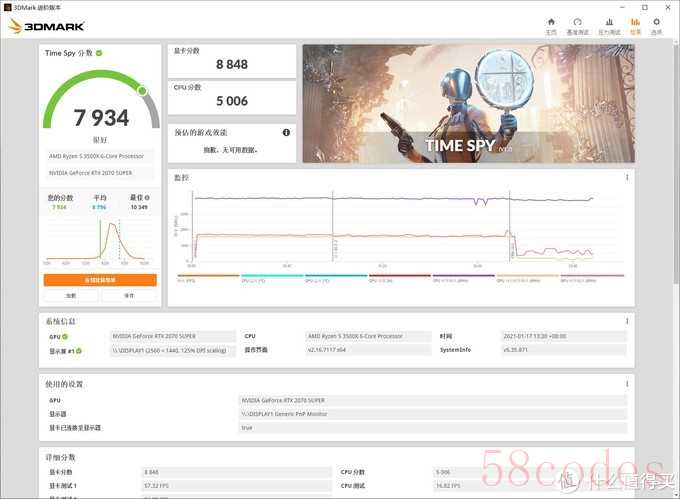Viewport: 680px width, 499px height.
Task: Click the green check beside Time Spy score
Action: (x=99, y=53)
